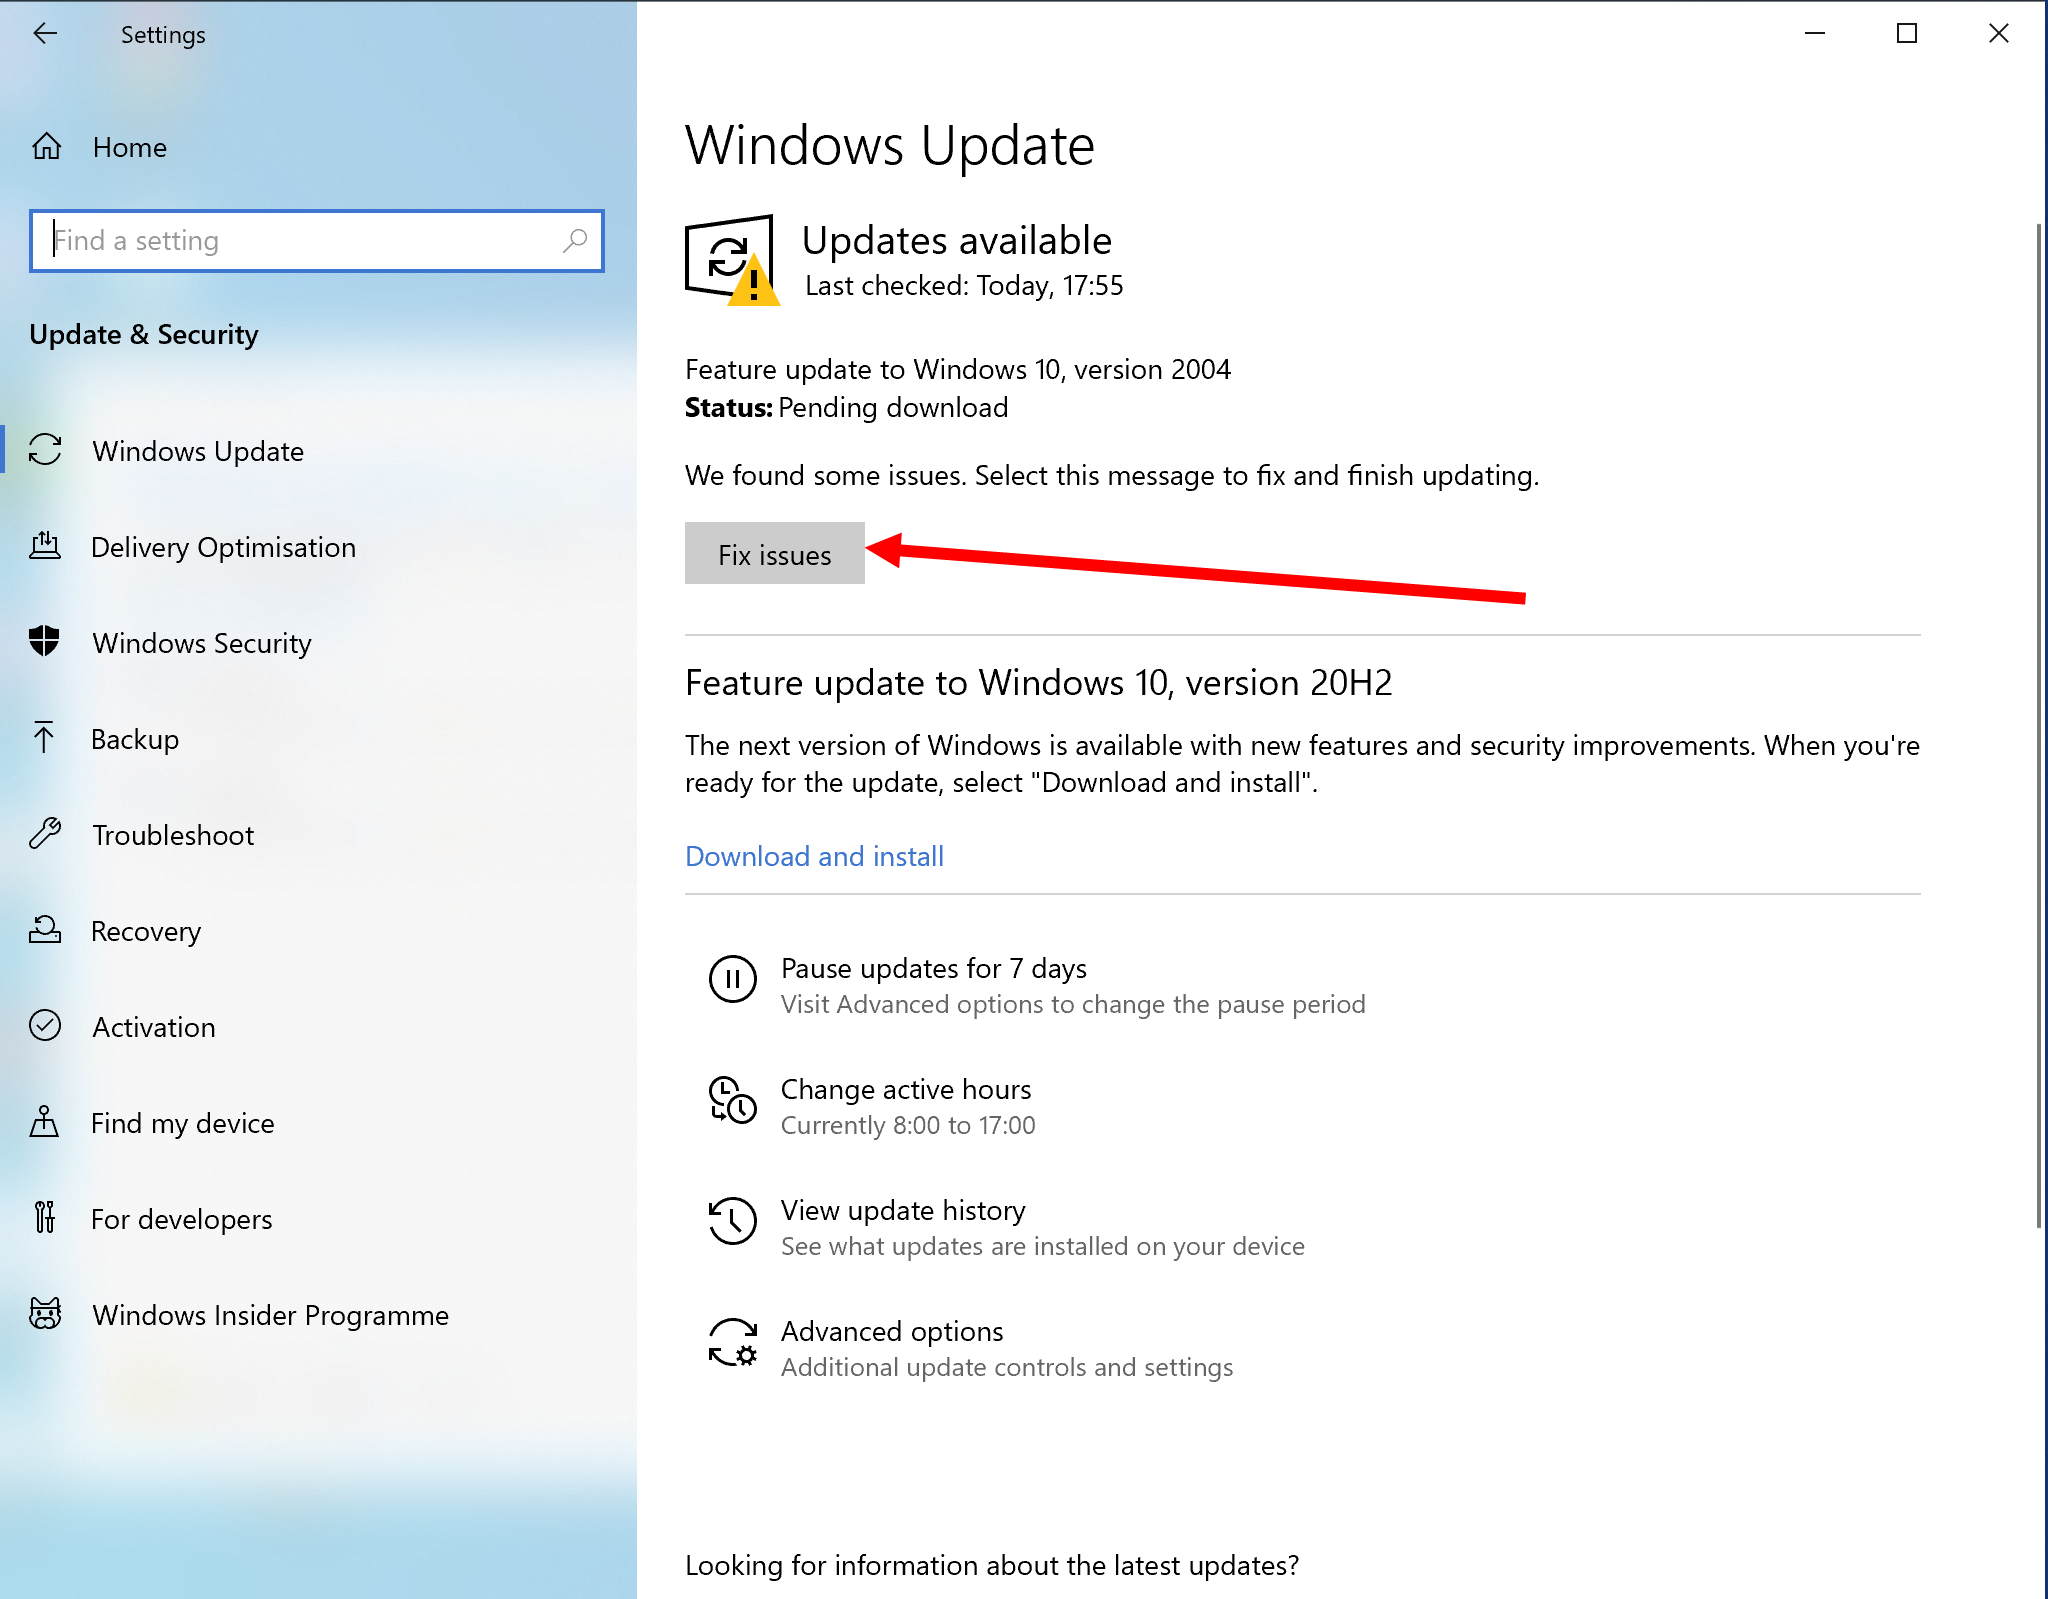Click the Advanced options gear-arrows icon

732,1343
